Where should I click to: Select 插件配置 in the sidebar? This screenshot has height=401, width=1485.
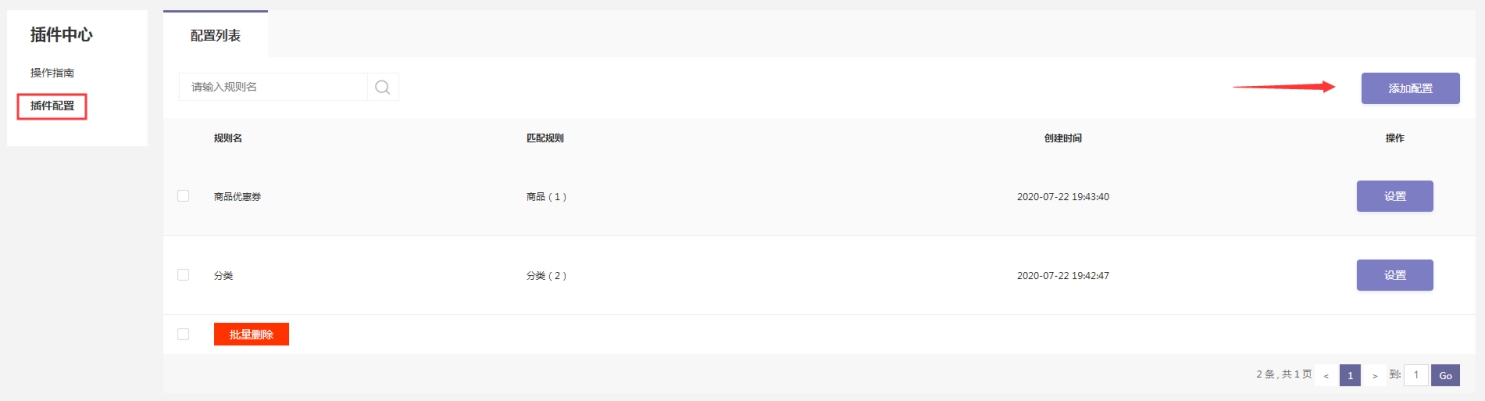coord(52,106)
